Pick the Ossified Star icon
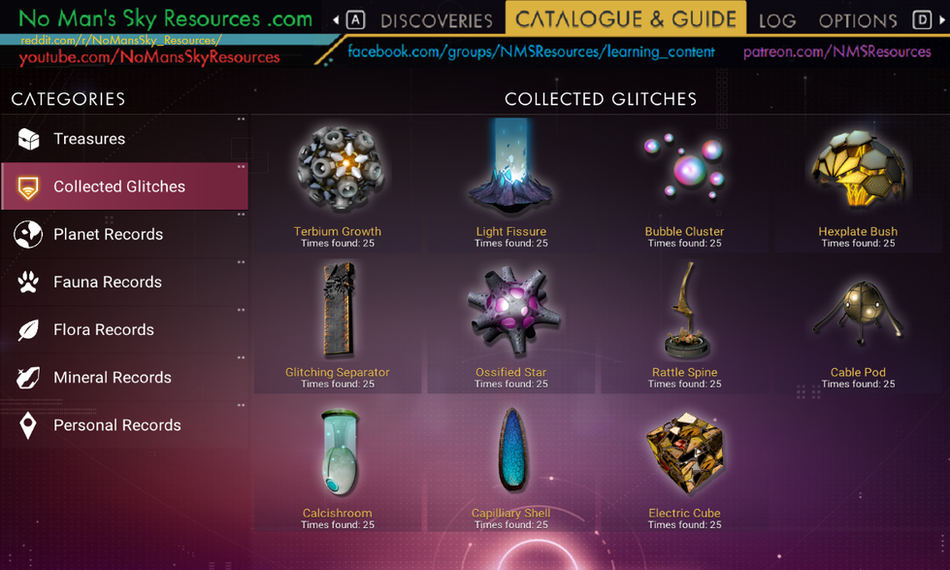 click(513, 311)
